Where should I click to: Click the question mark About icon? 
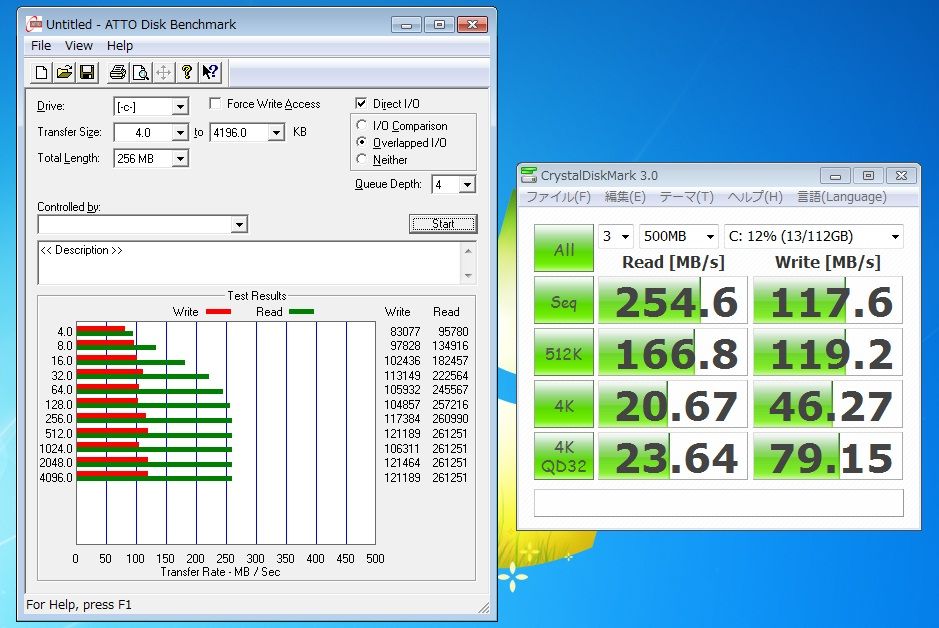click(x=187, y=73)
